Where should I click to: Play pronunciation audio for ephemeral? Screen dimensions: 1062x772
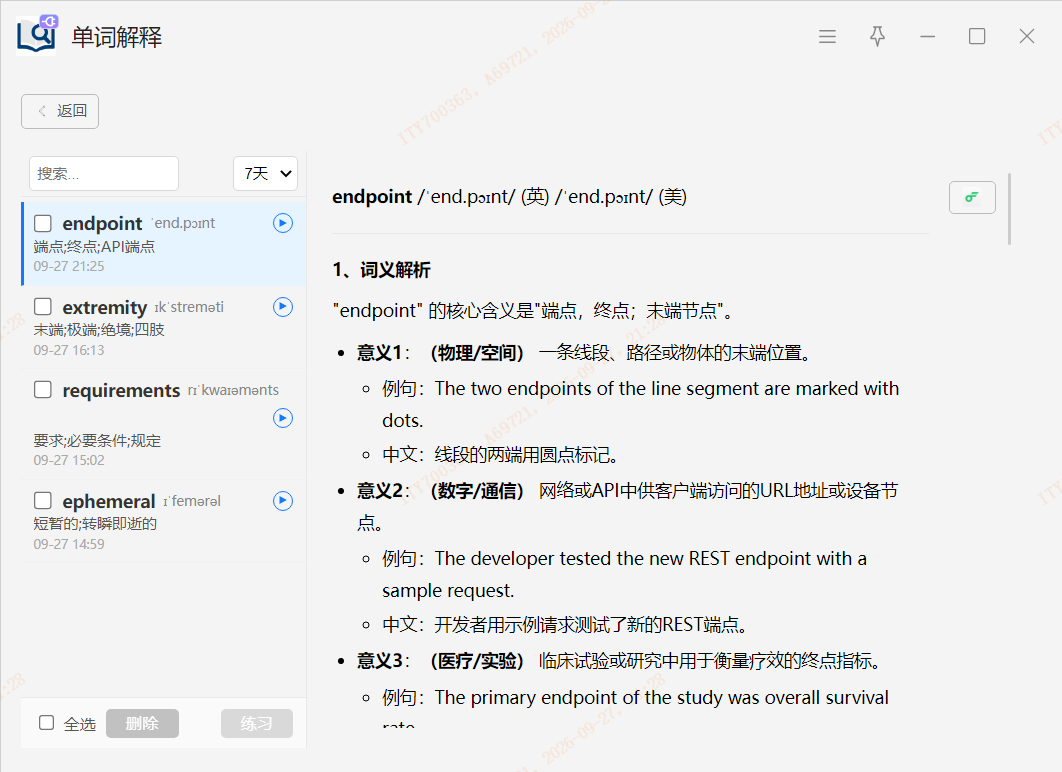pos(282,500)
